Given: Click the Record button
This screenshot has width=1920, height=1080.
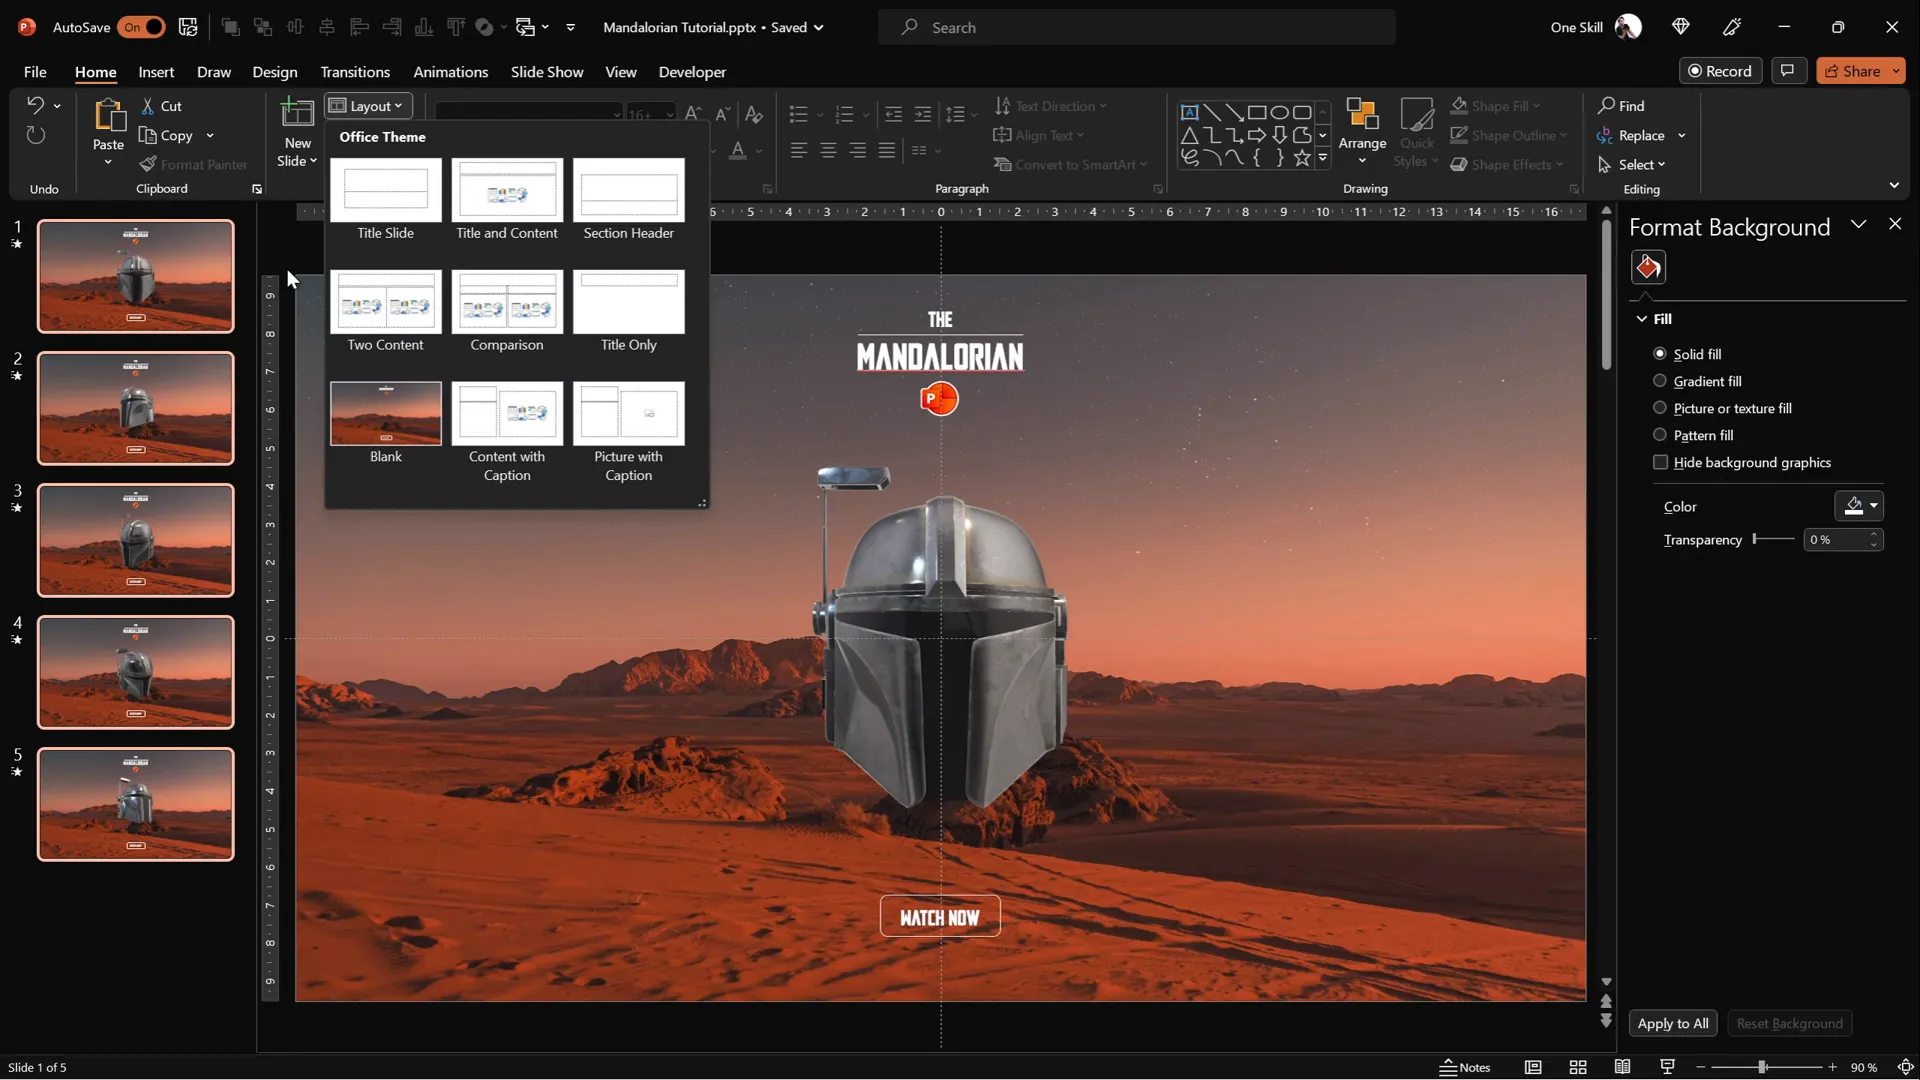Looking at the screenshot, I should 1720,71.
